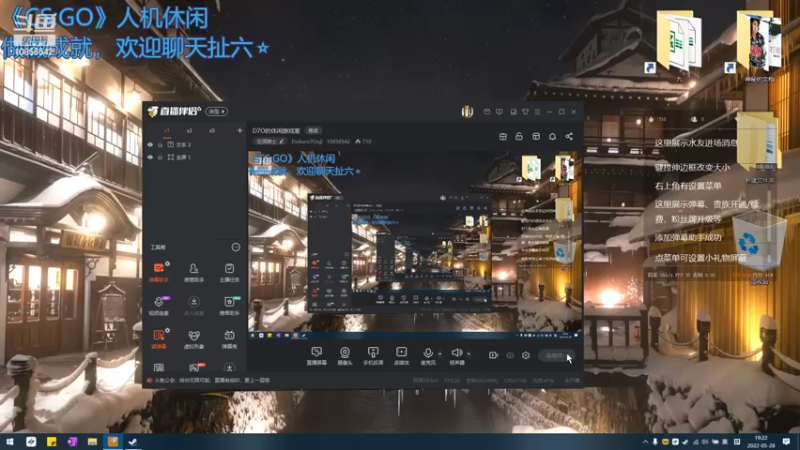Viewport: 800px width, 450px height.
Task: Switch to the second scene tab
Action: (189, 131)
